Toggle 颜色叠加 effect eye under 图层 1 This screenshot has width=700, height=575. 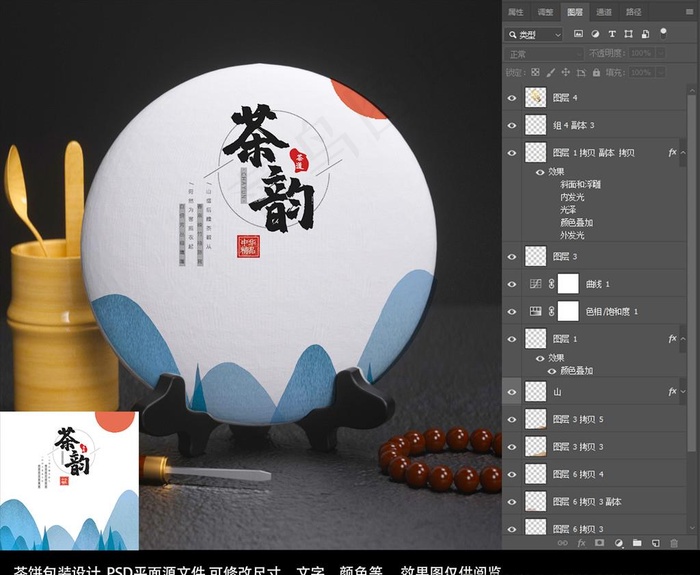click(x=552, y=371)
